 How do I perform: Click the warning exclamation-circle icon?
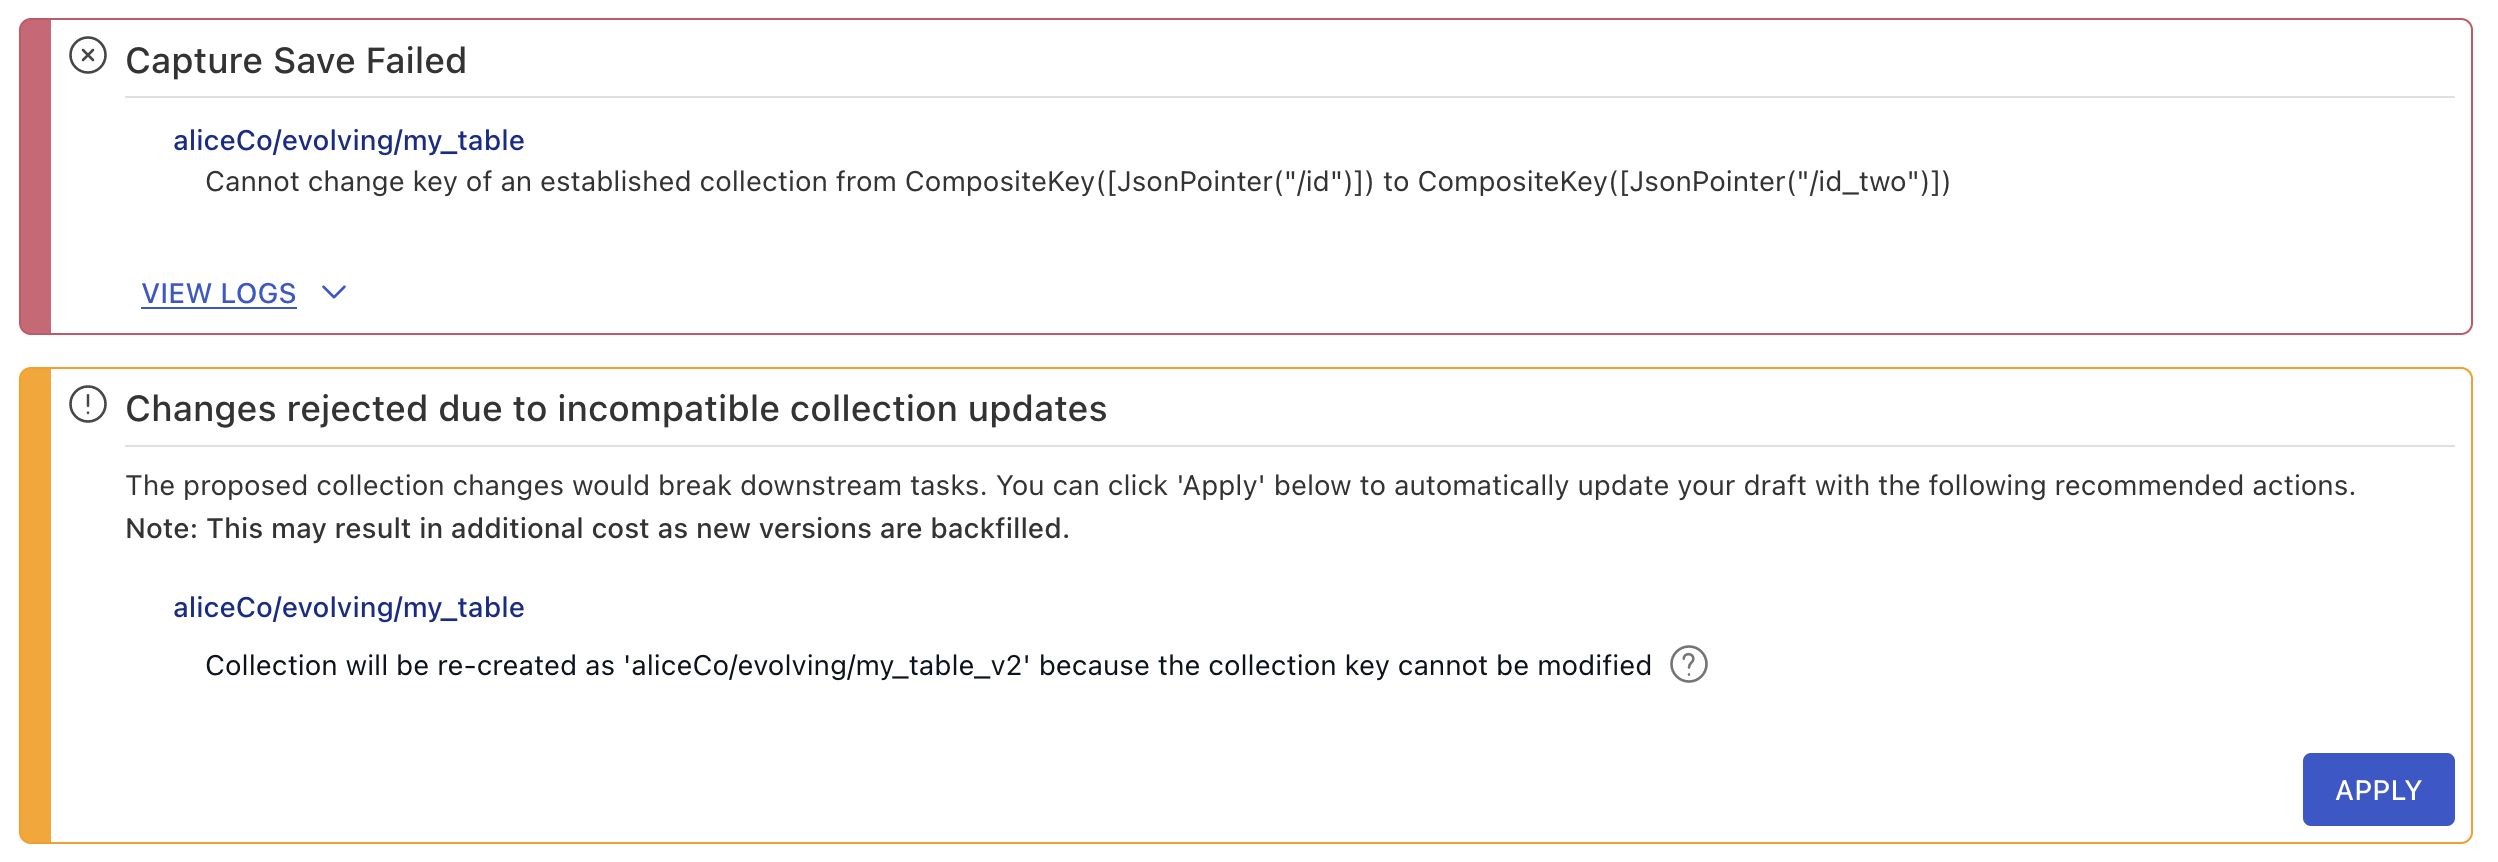click(x=88, y=405)
